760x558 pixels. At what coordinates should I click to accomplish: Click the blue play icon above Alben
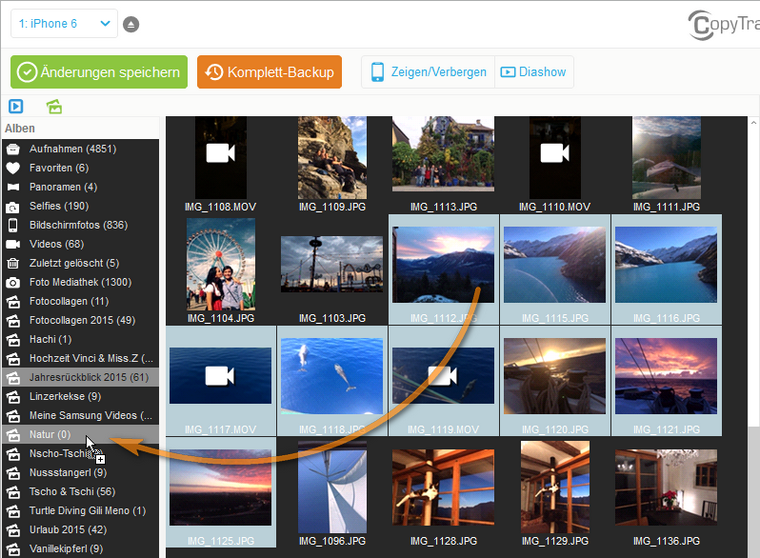[x=16, y=106]
